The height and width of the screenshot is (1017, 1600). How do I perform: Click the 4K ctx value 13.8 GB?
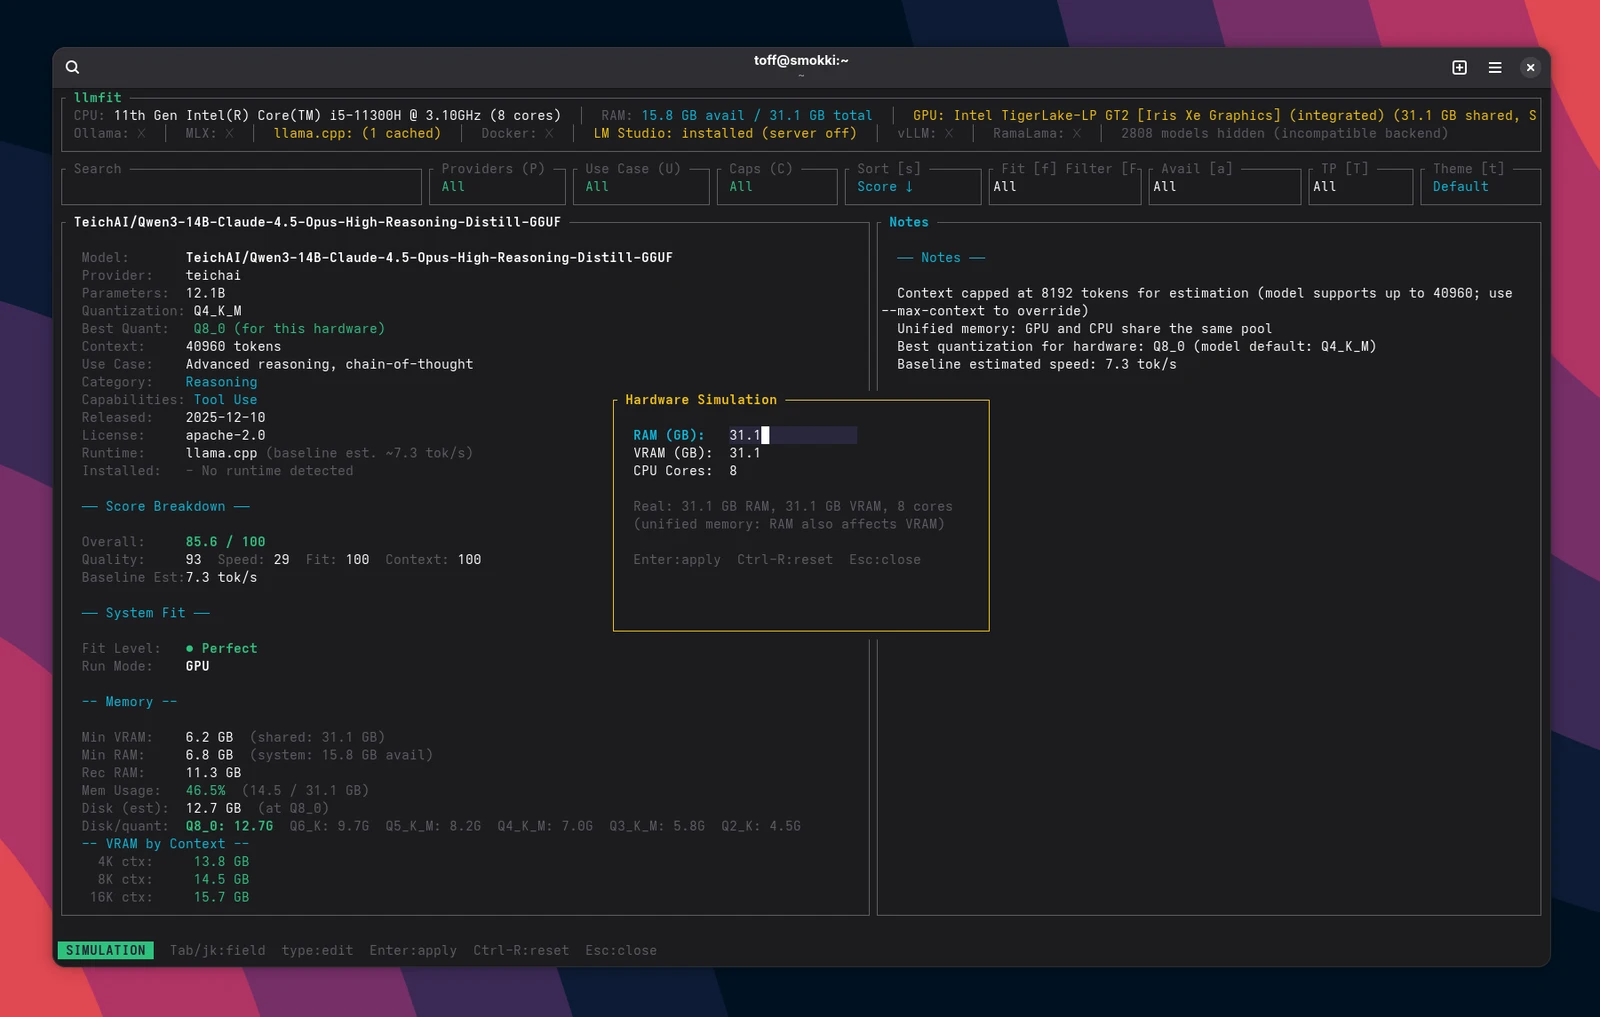(221, 862)
